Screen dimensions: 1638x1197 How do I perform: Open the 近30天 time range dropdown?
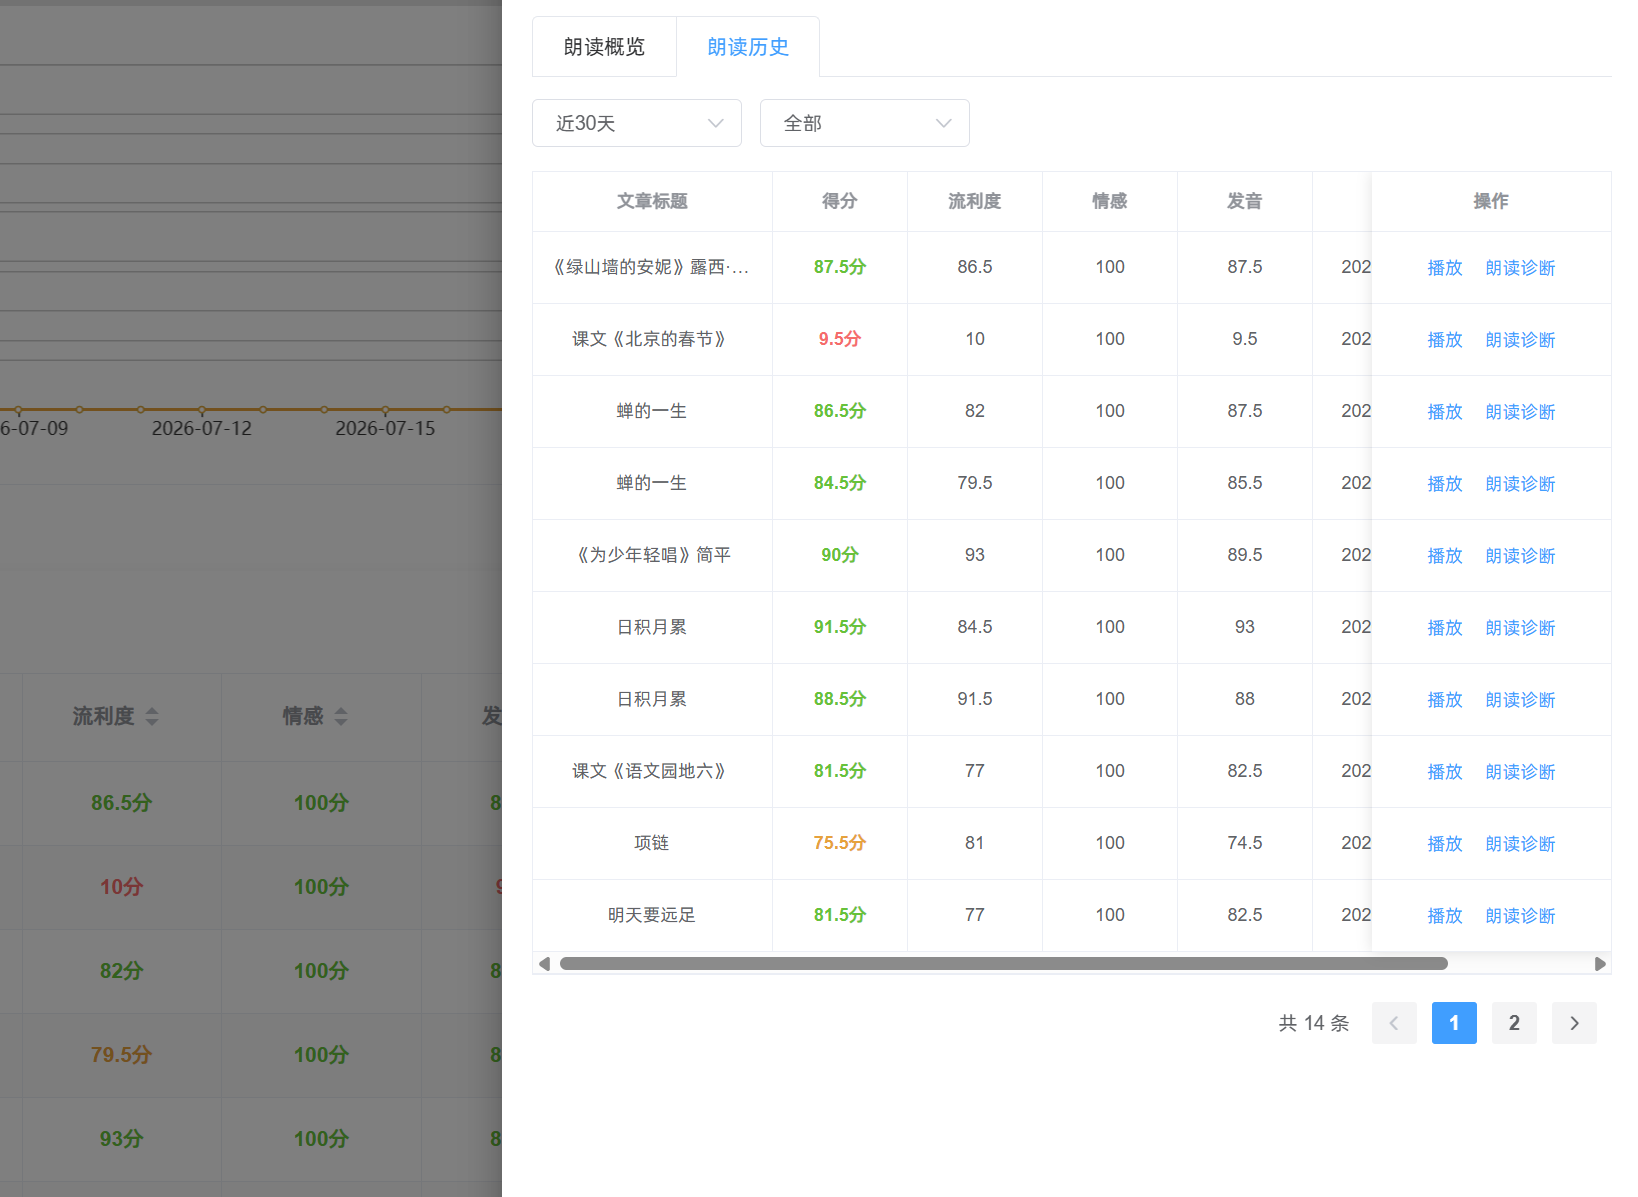point(637,123)
